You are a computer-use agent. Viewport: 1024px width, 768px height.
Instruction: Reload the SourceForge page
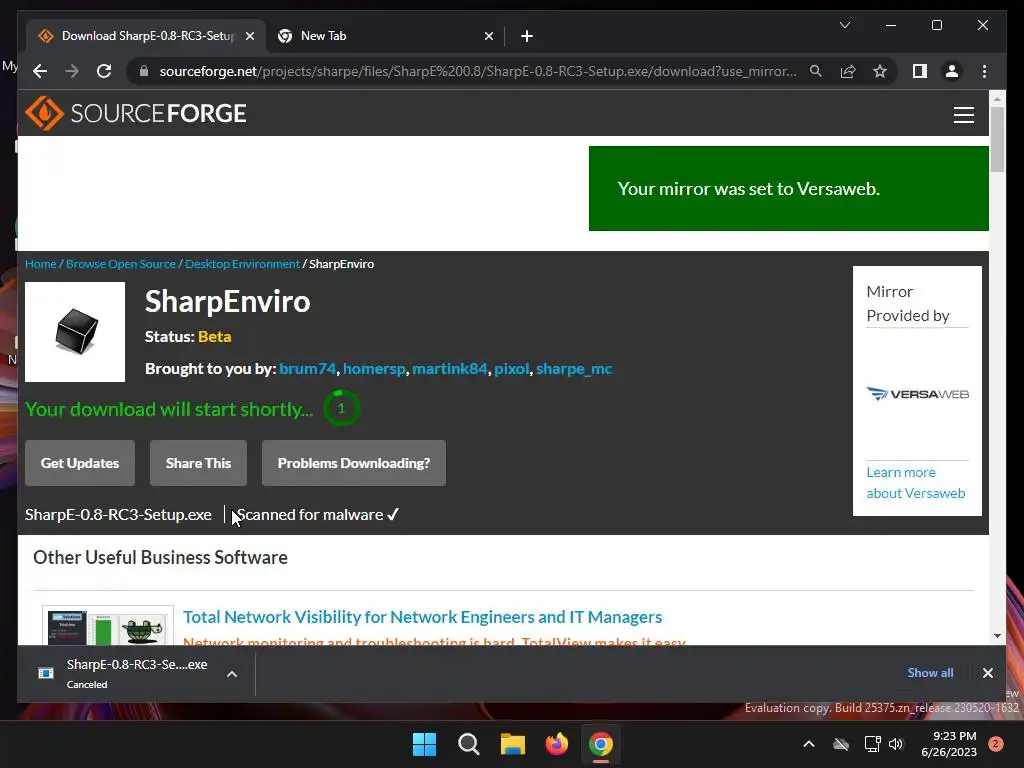(104, 71)
